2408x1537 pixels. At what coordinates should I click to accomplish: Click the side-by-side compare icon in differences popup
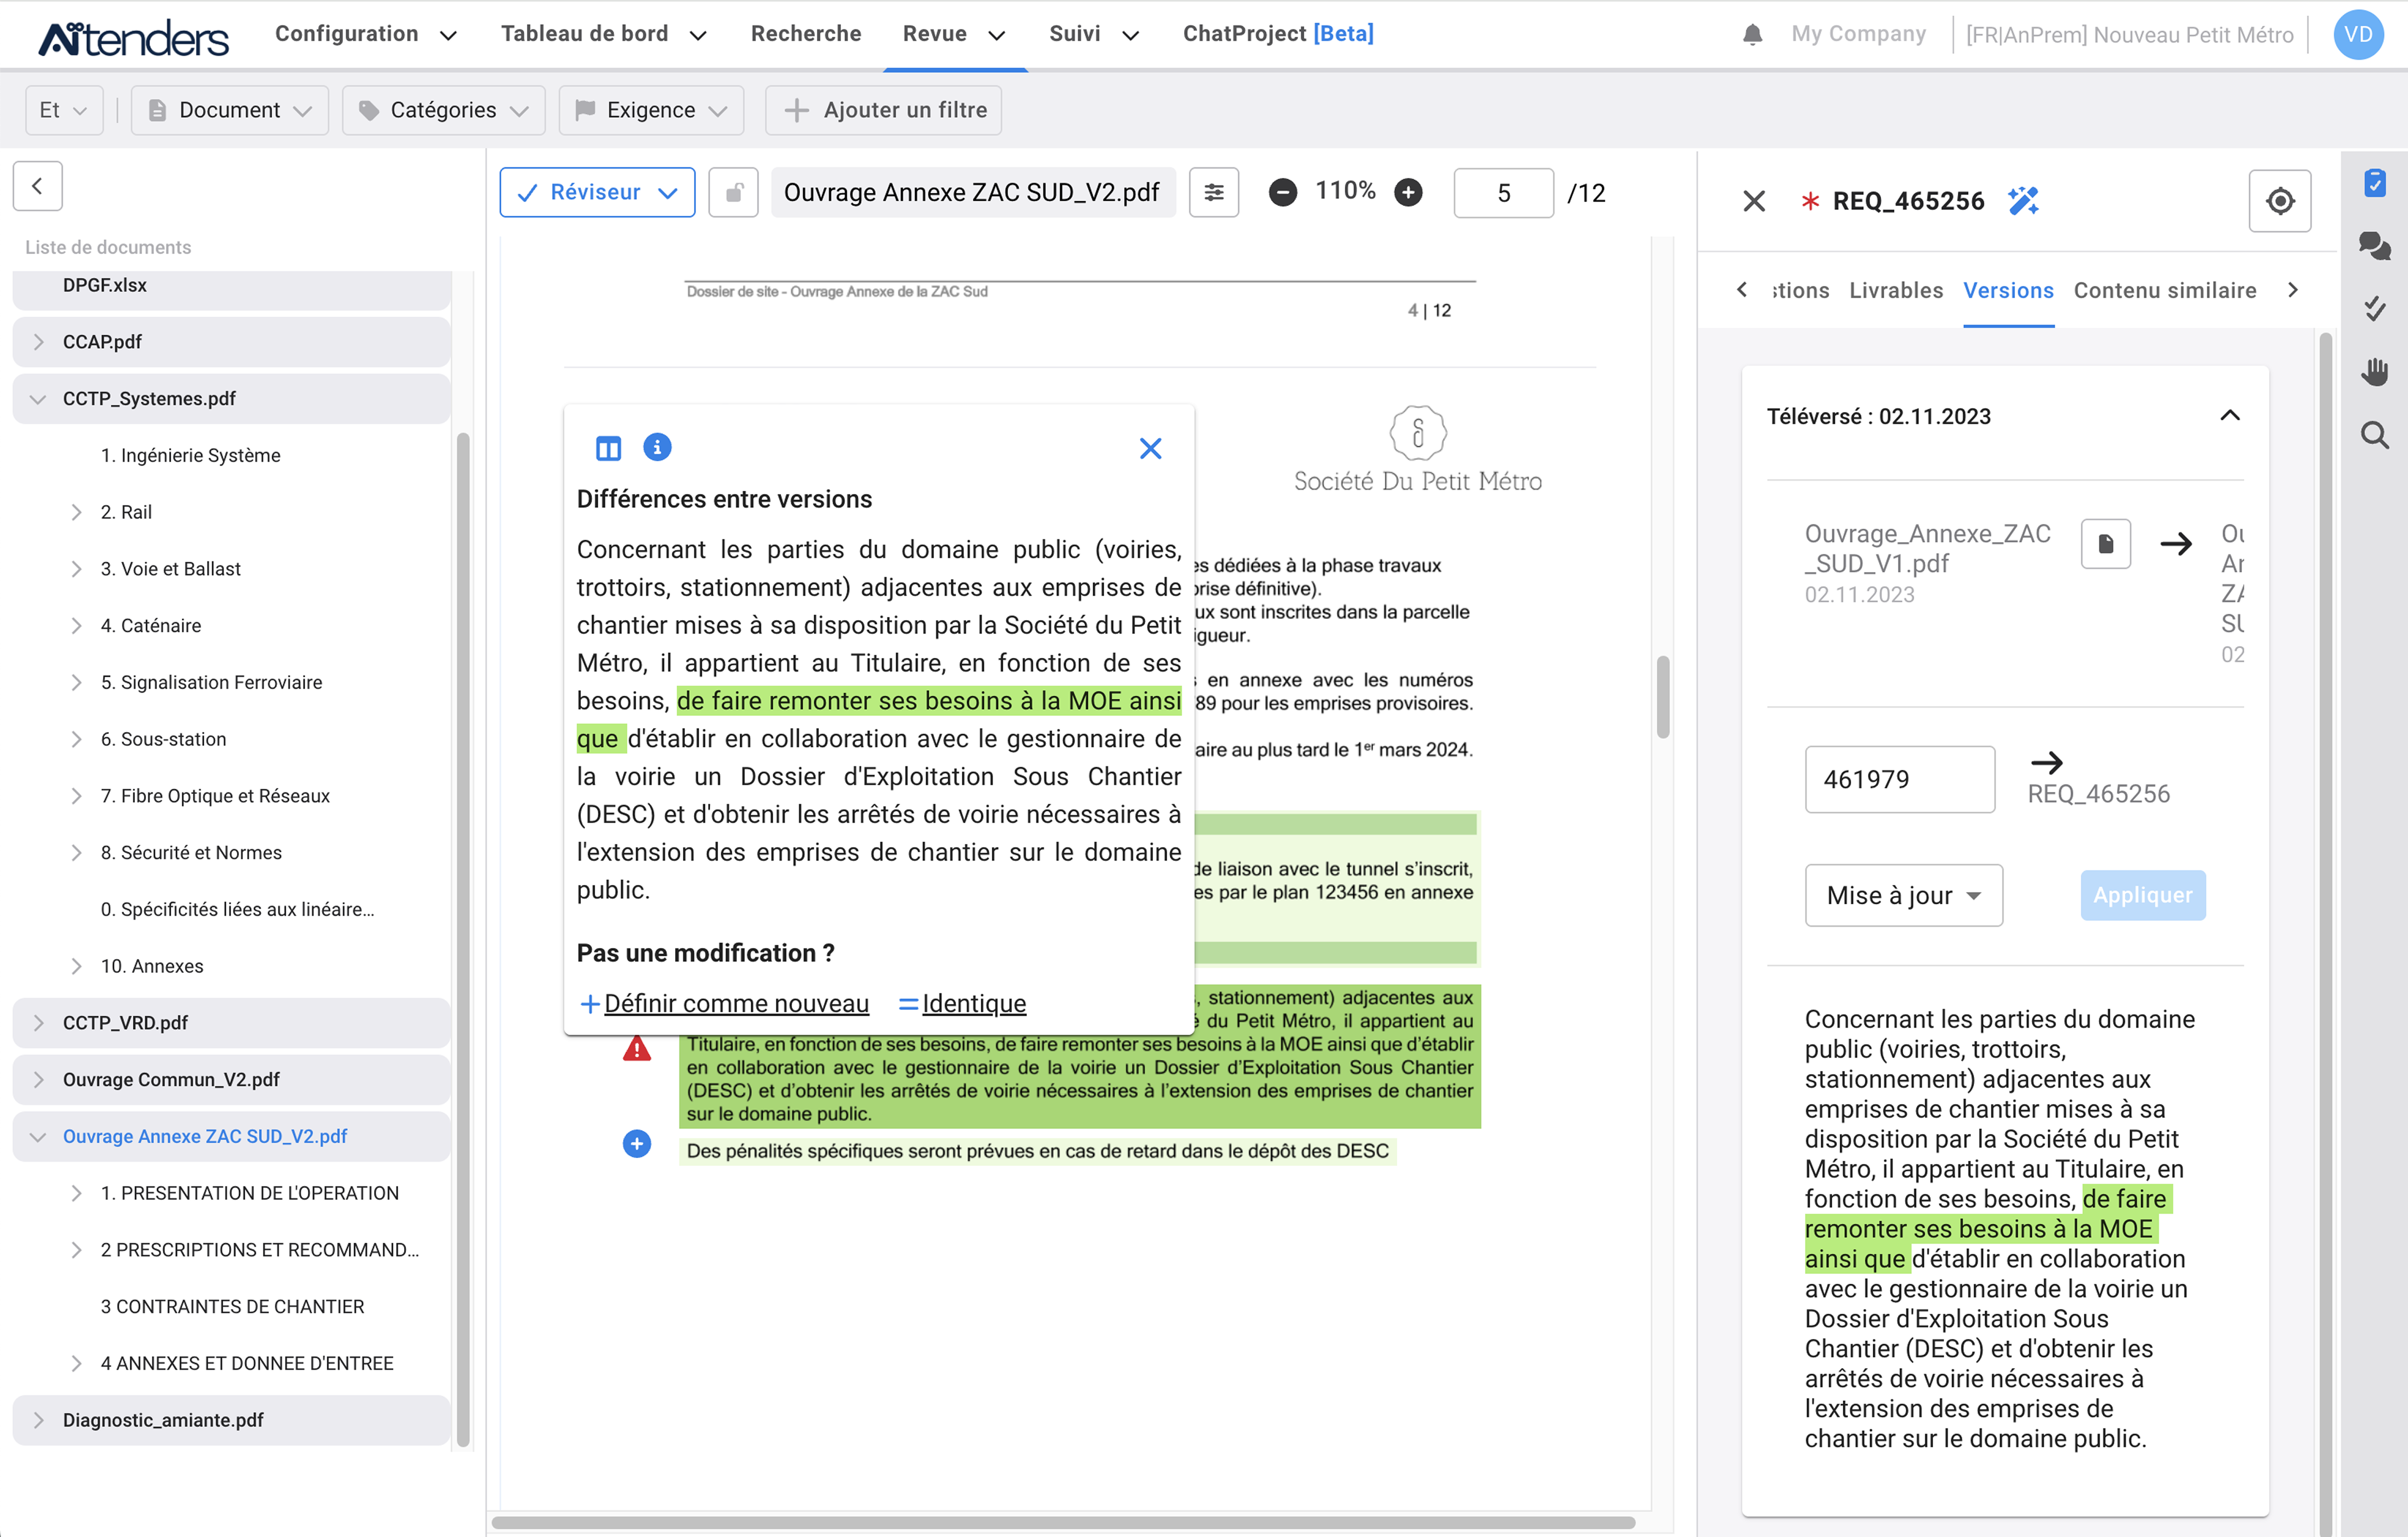pyautogui.click(x=608, y=448)
